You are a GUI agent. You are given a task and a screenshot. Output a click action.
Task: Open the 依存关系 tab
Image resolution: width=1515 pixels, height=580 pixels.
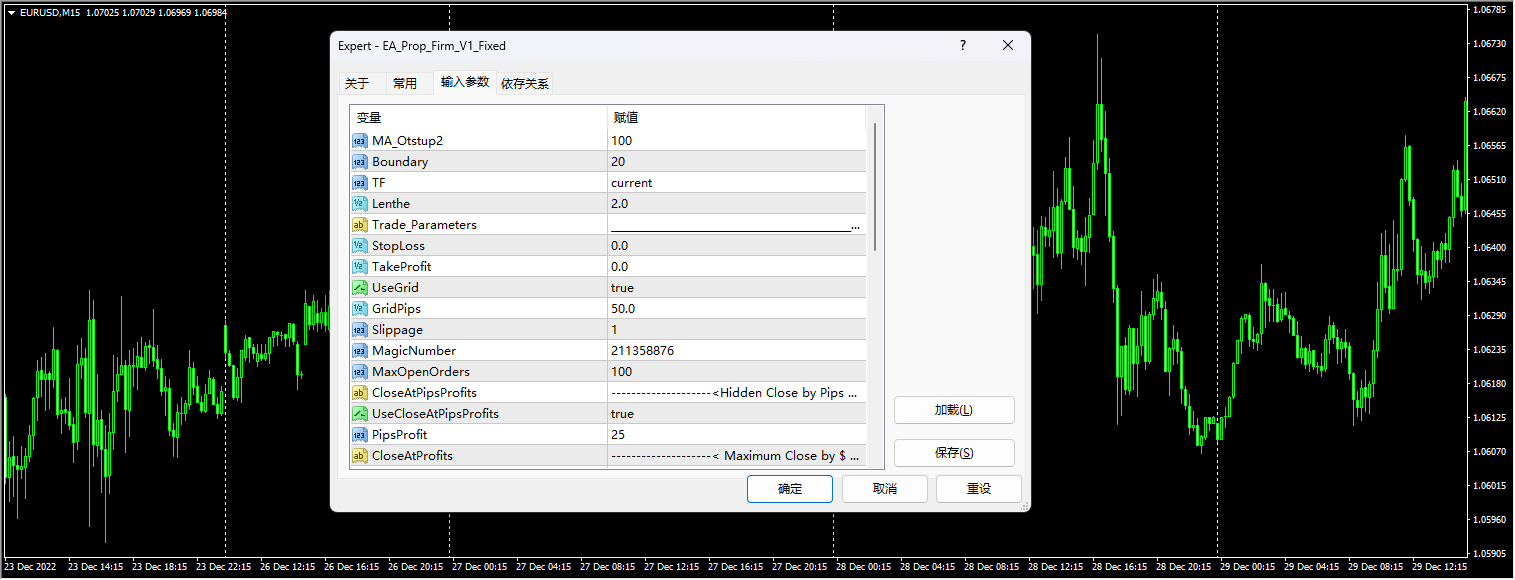[524, 83]
